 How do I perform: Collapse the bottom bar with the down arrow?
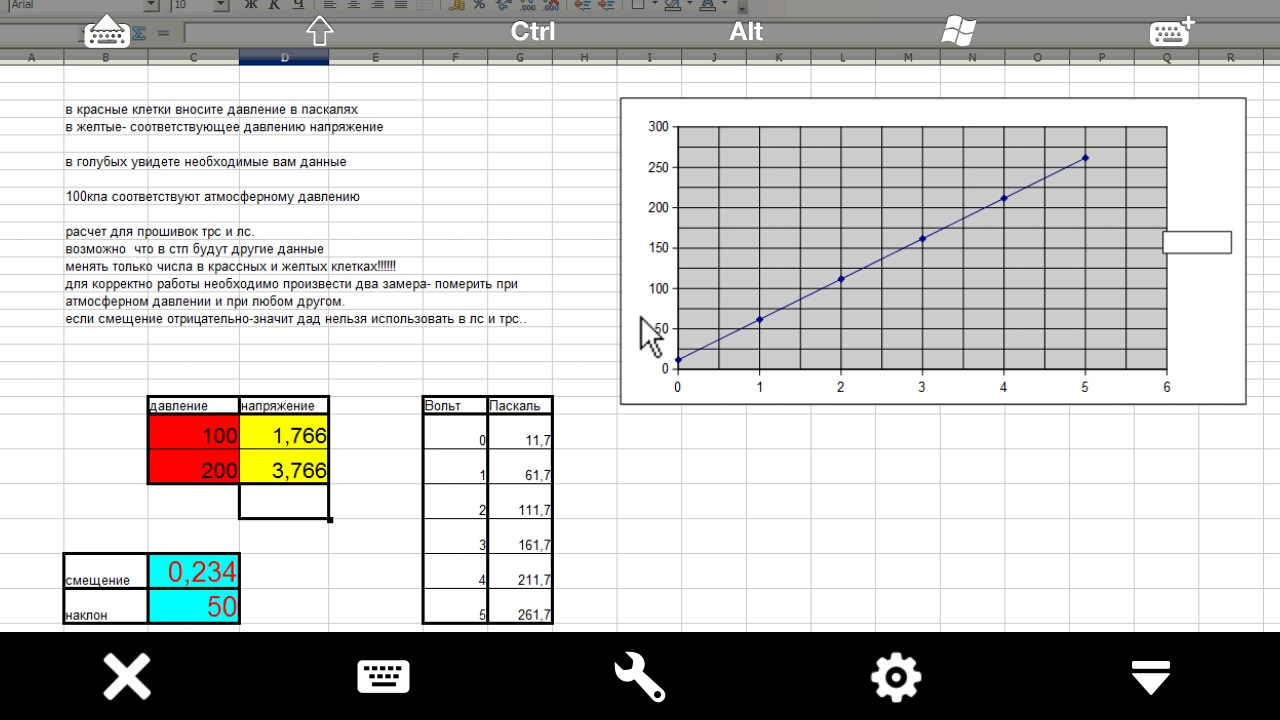[1151, 676]
